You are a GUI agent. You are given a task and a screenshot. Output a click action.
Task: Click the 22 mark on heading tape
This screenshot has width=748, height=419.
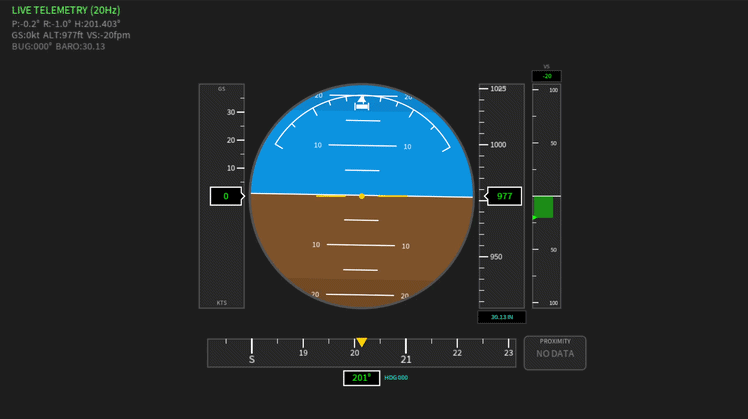click(x=457, y=353)
